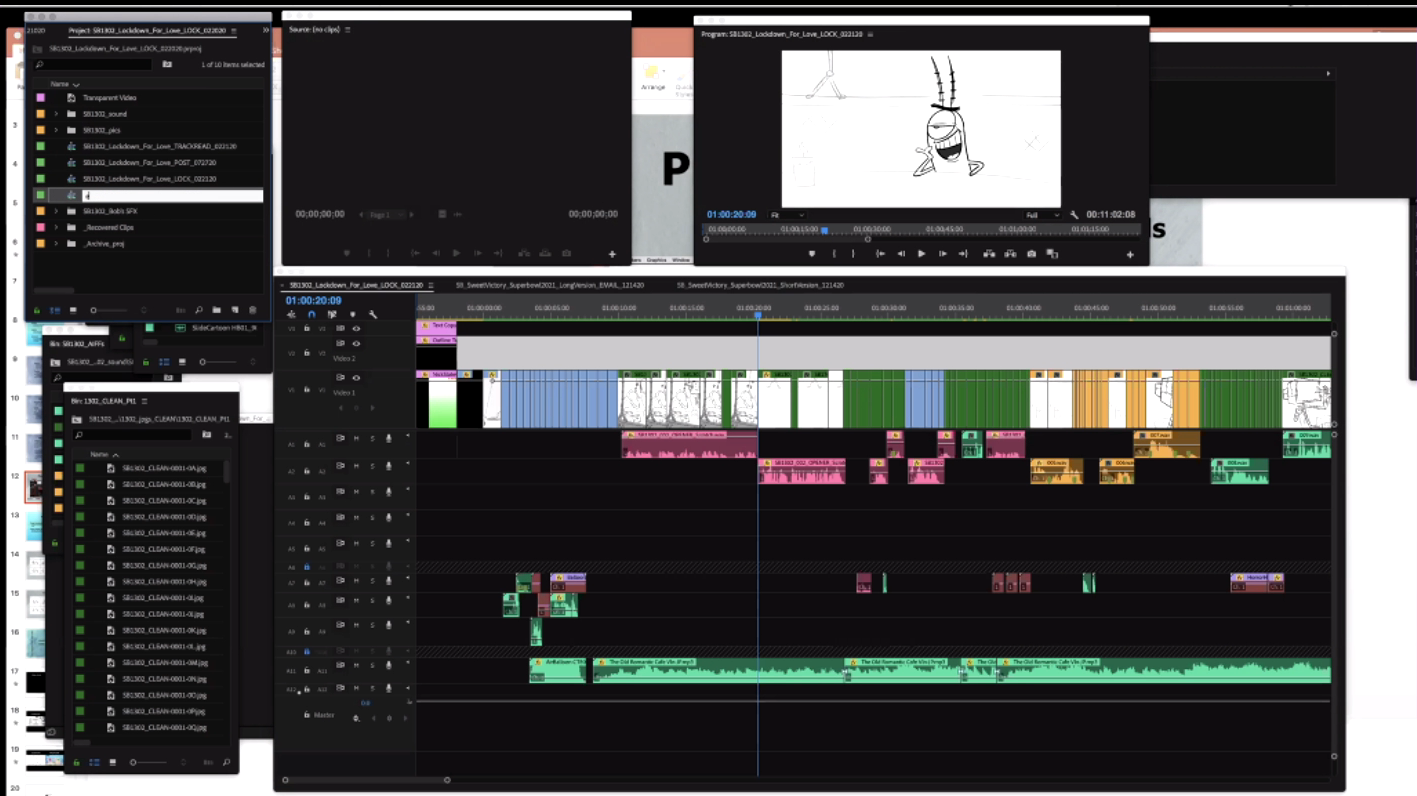1417x796 pixels.
Task: Select SB1302_Lockdown_For_Love_LOCK_022120 timeline tab
Action: 356,285
